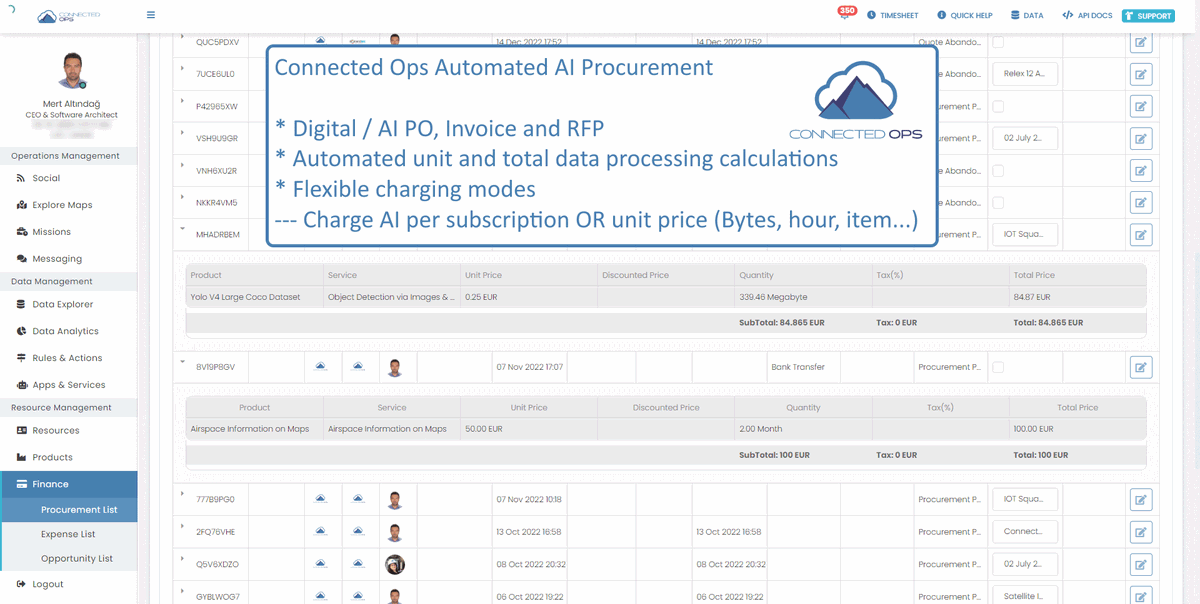Expand row VSH9U9GR details
The image size is (1200, 604).
[x=182, y=133]
